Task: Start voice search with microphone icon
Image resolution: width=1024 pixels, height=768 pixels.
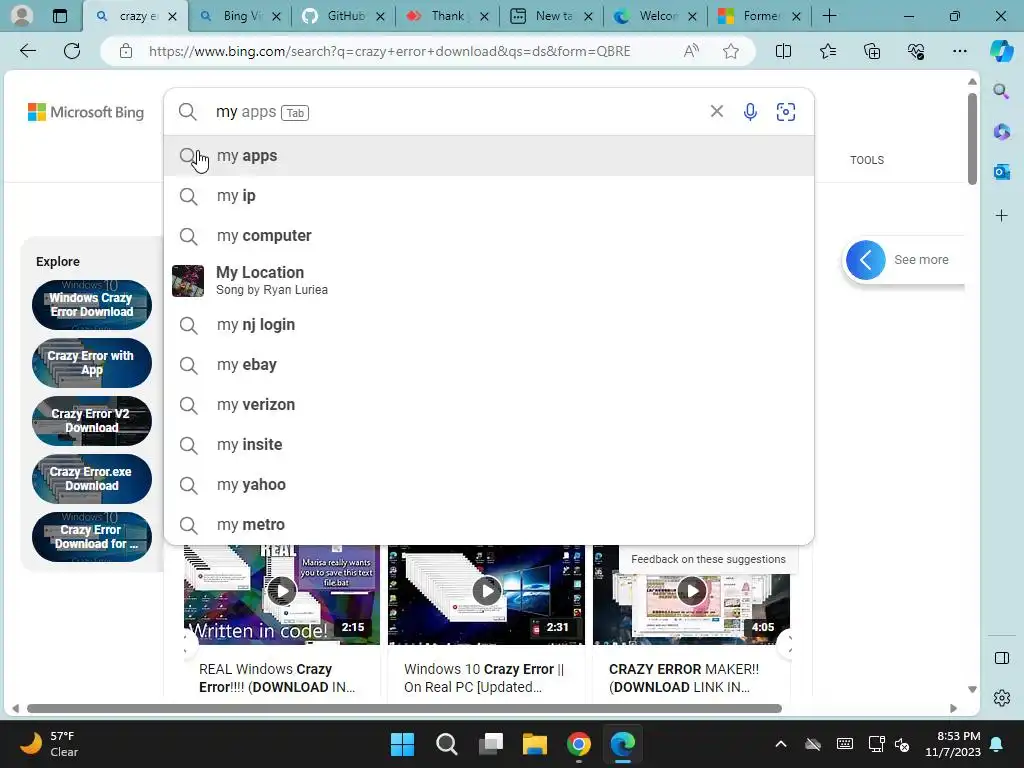Action: 750,112
